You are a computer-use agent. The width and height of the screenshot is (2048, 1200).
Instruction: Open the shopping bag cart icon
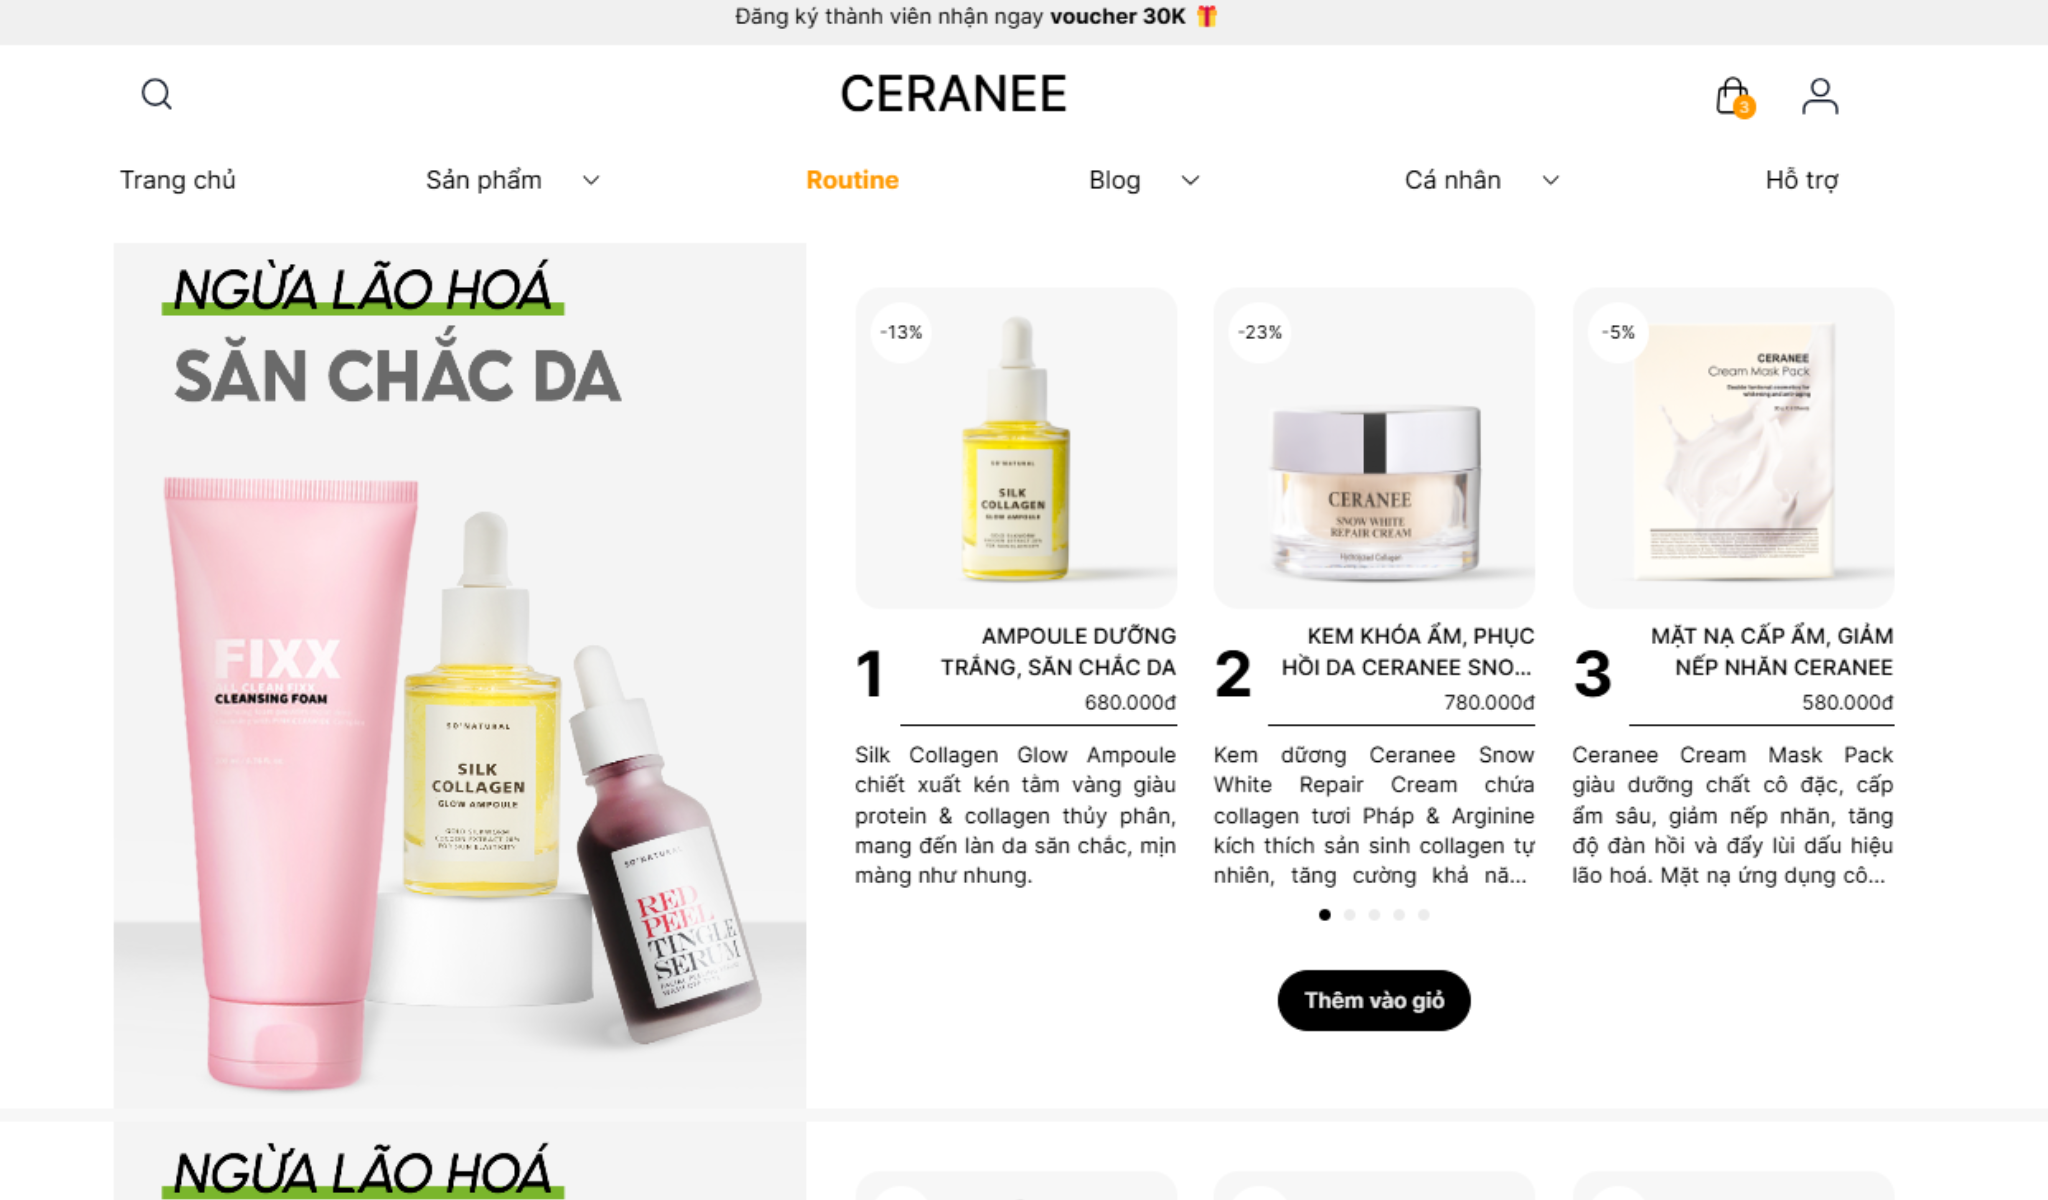click(1734, 97)
